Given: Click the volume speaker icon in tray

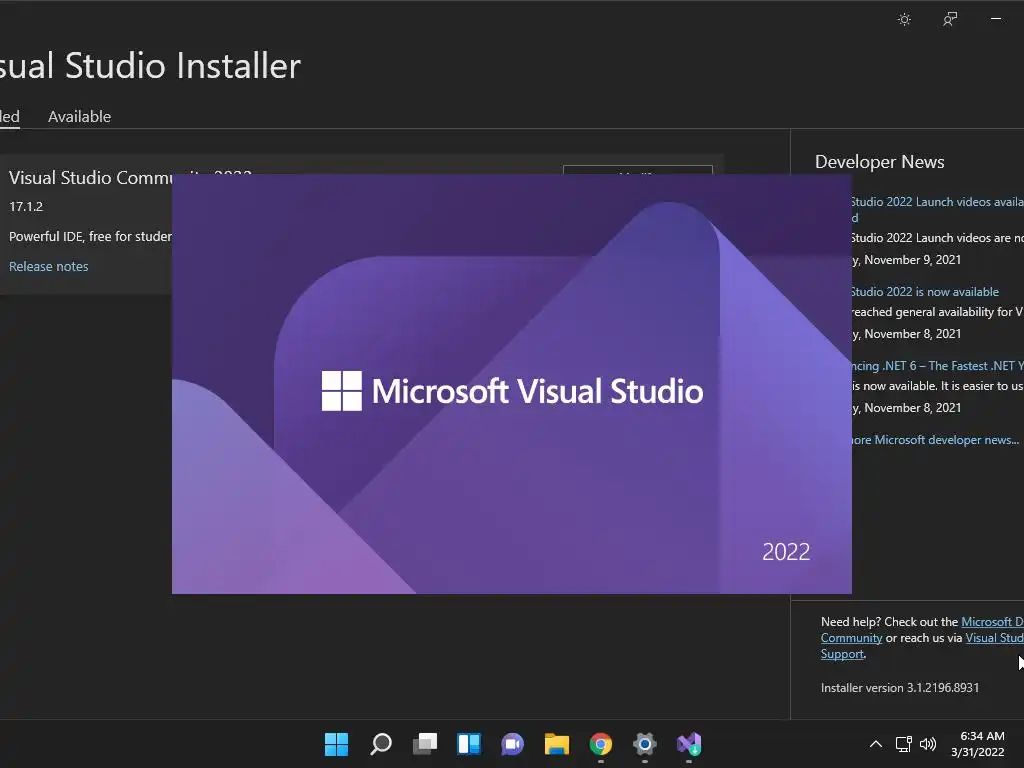Looking at the screenshot, I should (928, 744).
